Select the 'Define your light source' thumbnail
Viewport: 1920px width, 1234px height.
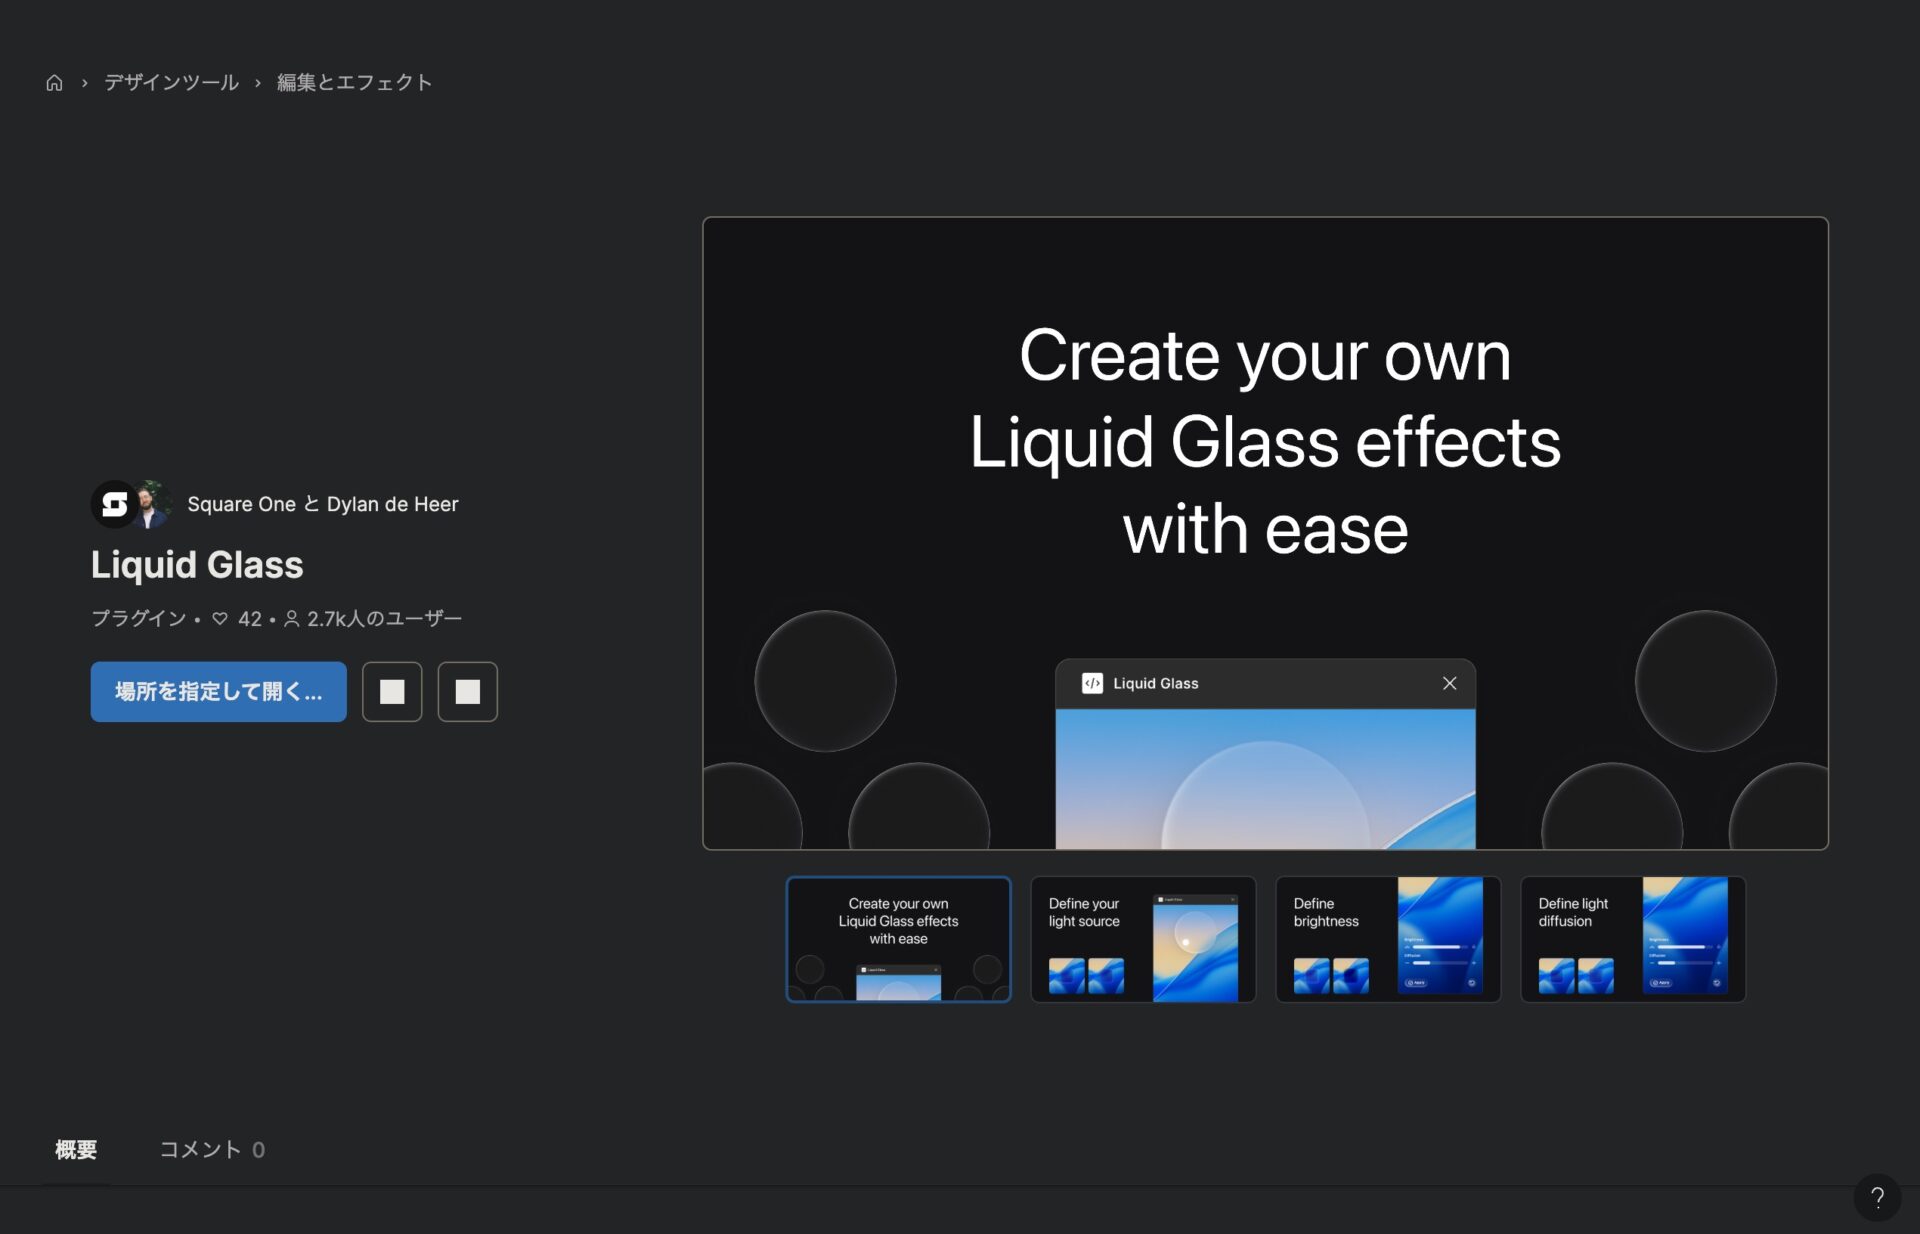point(1143,939)
